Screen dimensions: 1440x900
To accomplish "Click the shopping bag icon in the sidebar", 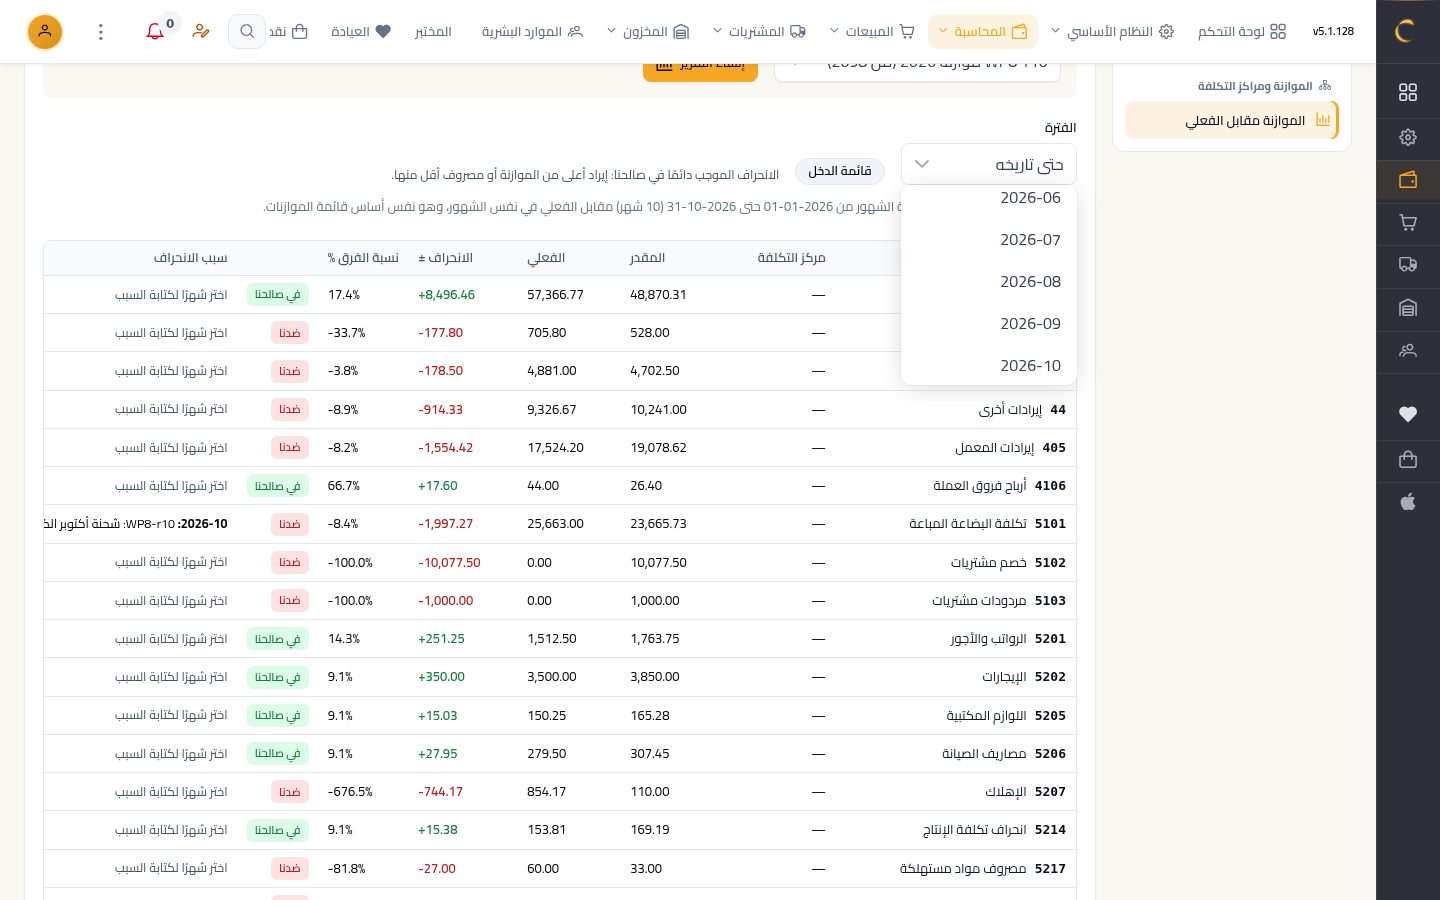I will tap(1408, 459).
